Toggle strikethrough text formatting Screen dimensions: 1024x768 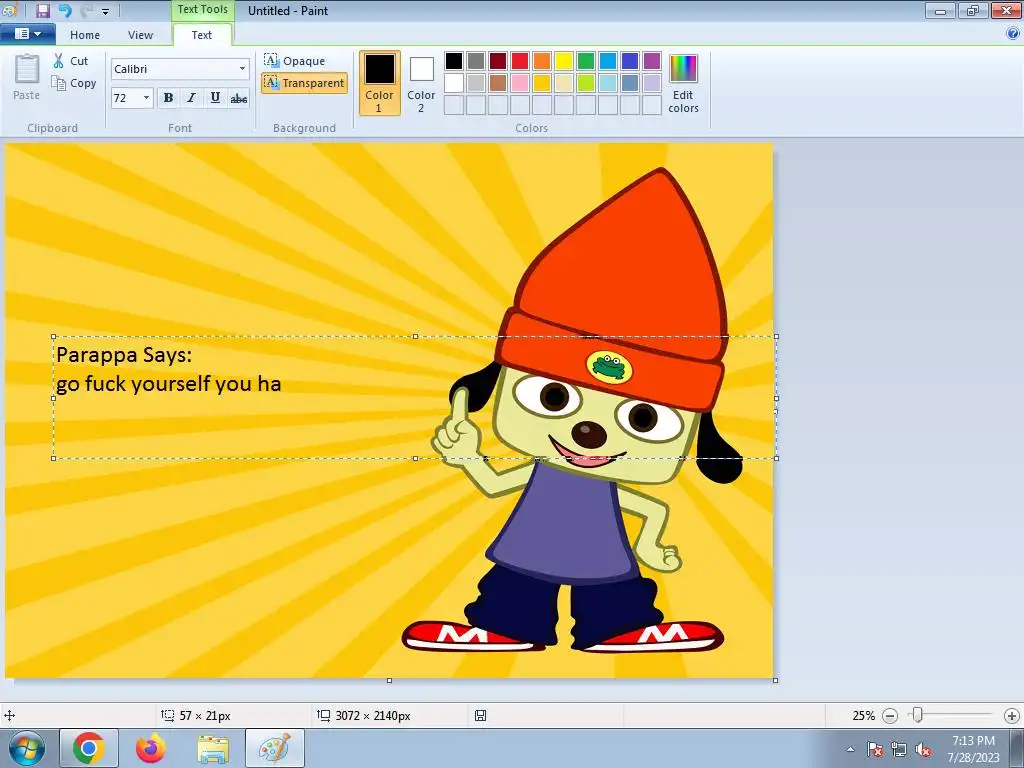click(238, 98)
